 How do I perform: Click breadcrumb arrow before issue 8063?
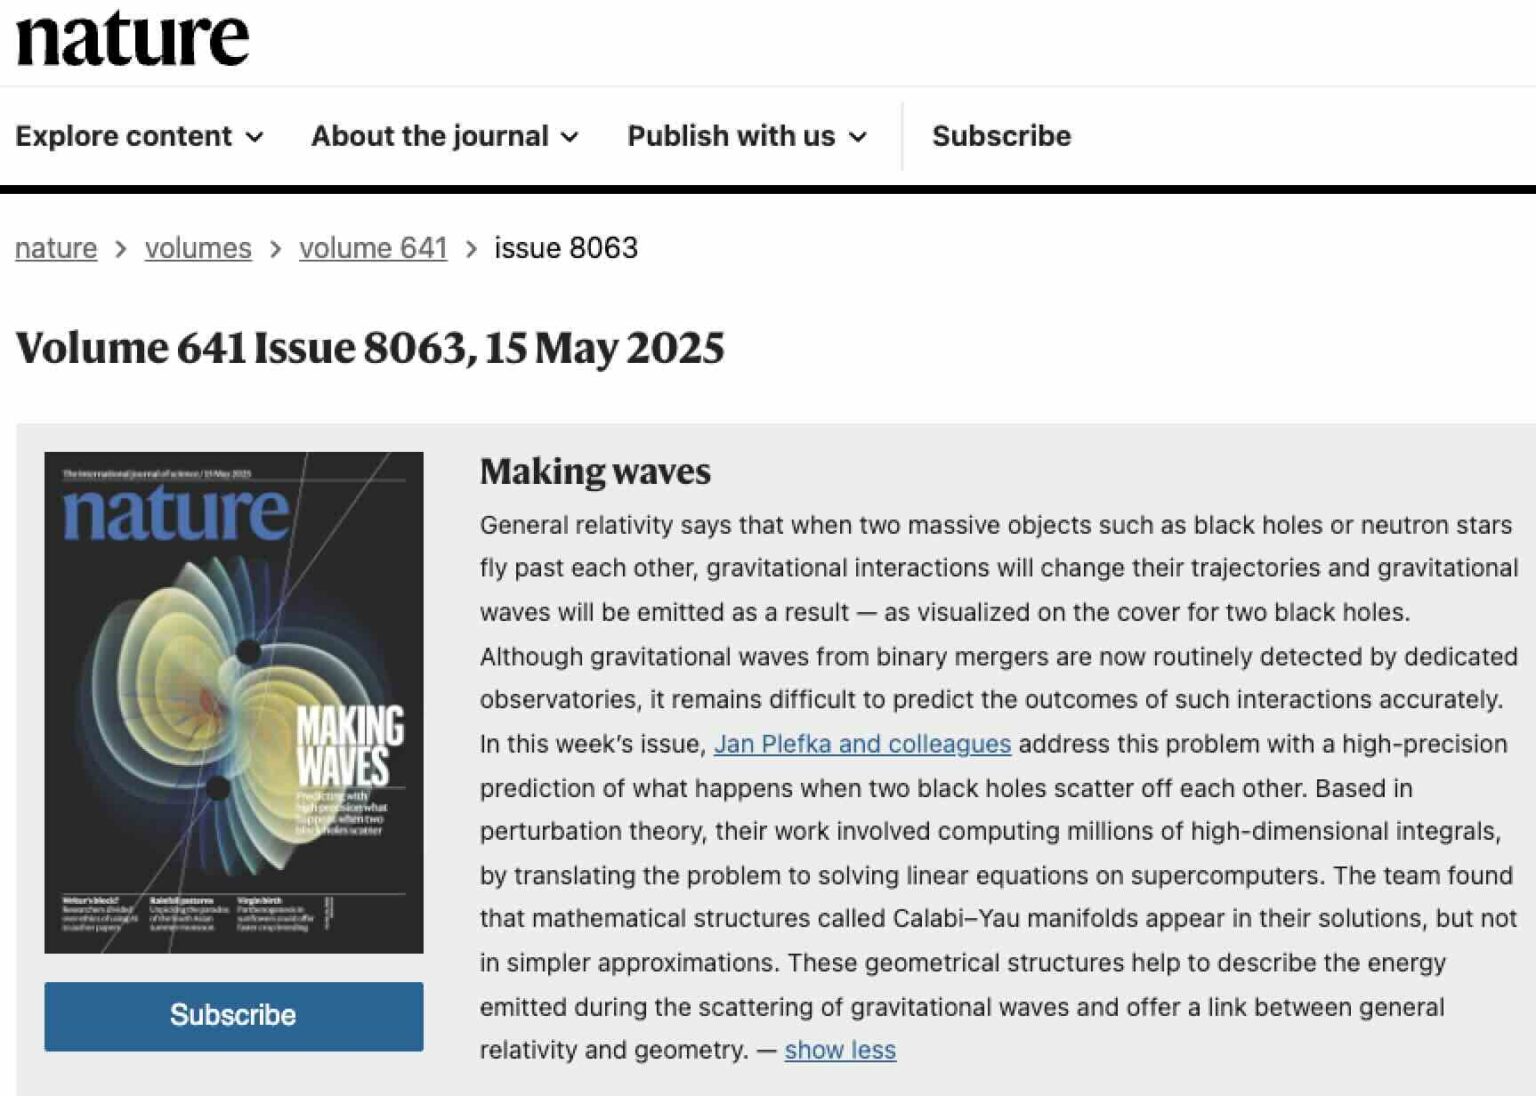471,249
